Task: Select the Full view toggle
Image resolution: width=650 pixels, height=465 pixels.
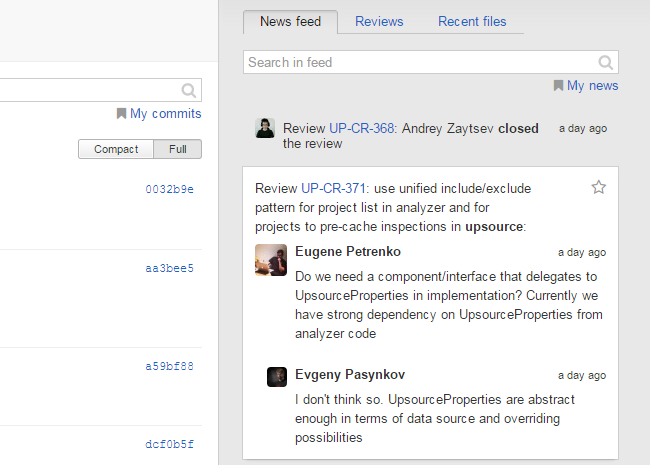Action: tap(178, 149)
